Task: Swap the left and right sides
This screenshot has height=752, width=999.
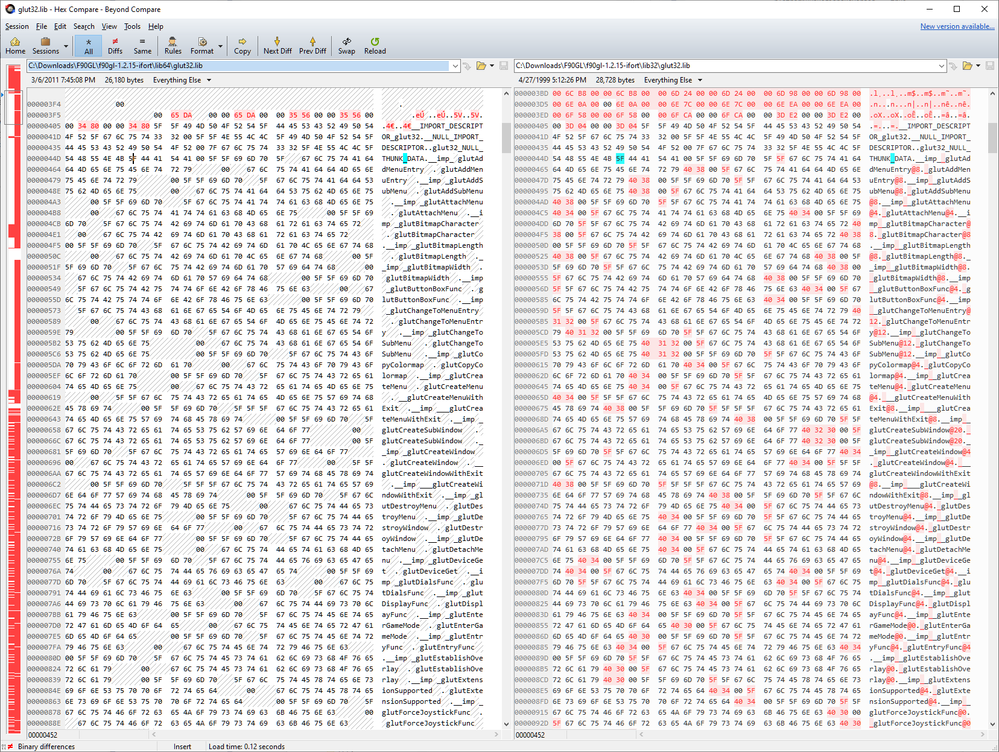Action: 346,45
